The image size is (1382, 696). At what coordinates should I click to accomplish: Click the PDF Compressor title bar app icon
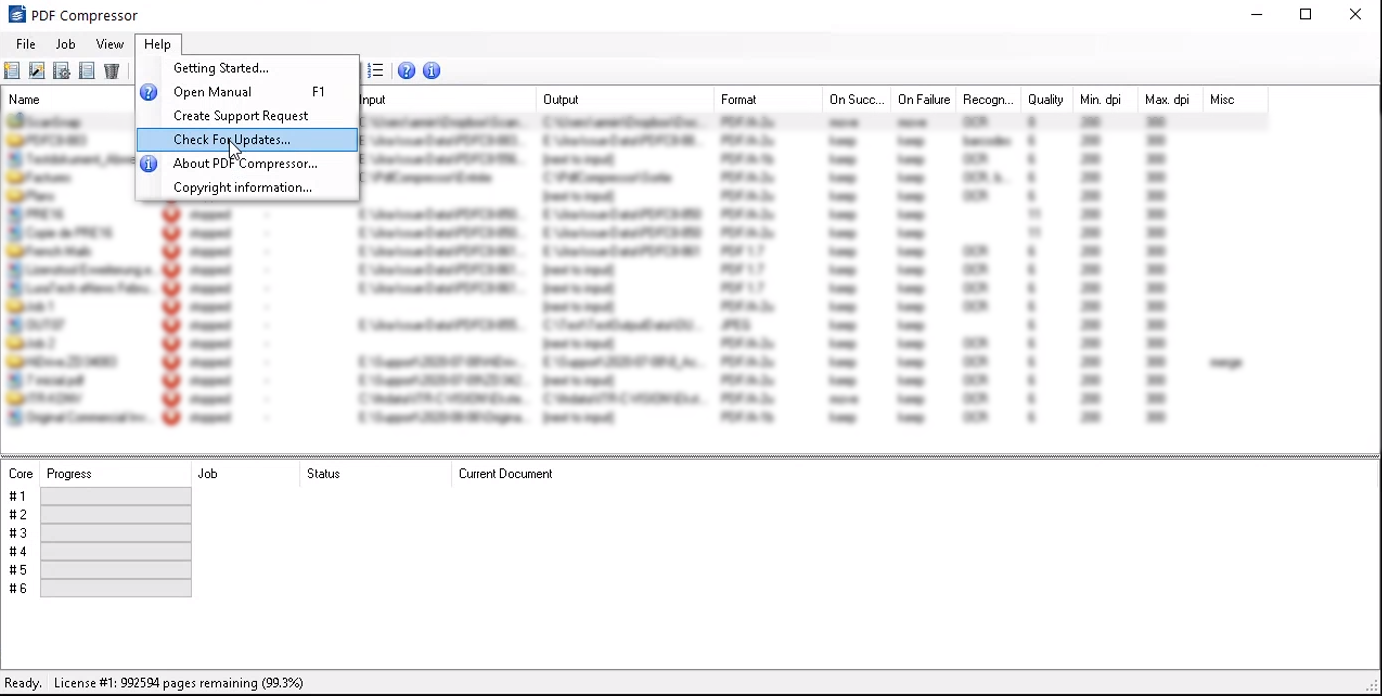tap(16, 15)
